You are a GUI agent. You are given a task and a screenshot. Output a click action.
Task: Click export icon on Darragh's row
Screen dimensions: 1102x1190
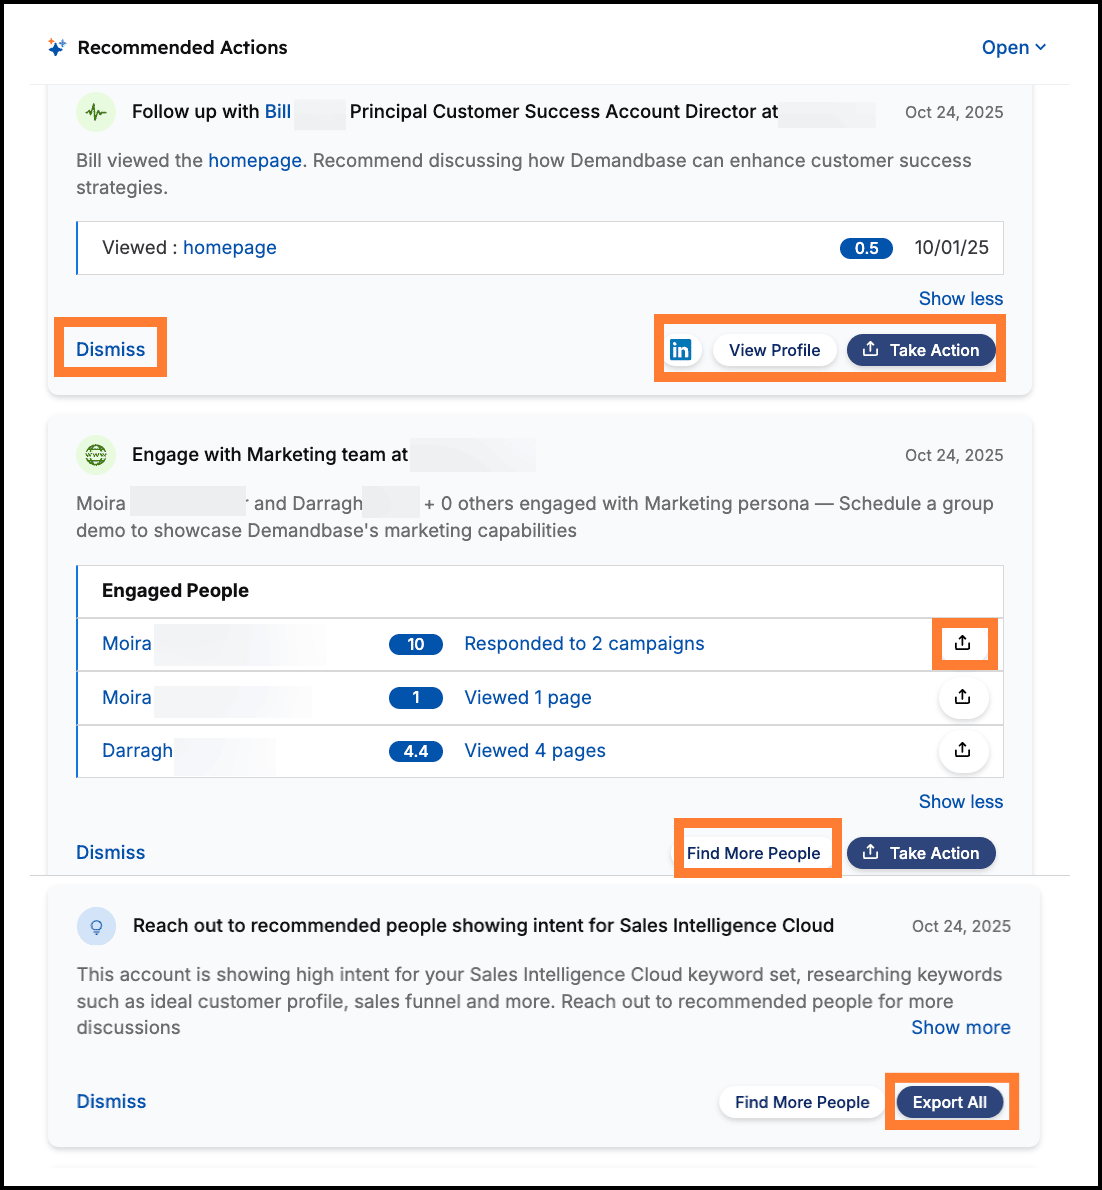[x=962, y=750]
